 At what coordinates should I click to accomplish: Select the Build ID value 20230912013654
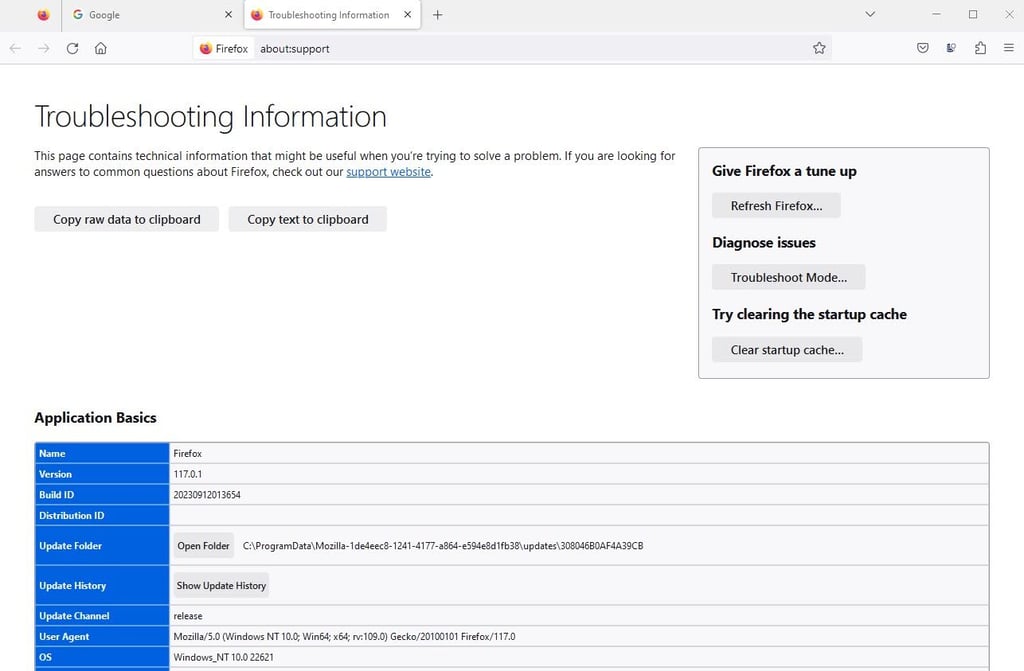tap(207, 495)
